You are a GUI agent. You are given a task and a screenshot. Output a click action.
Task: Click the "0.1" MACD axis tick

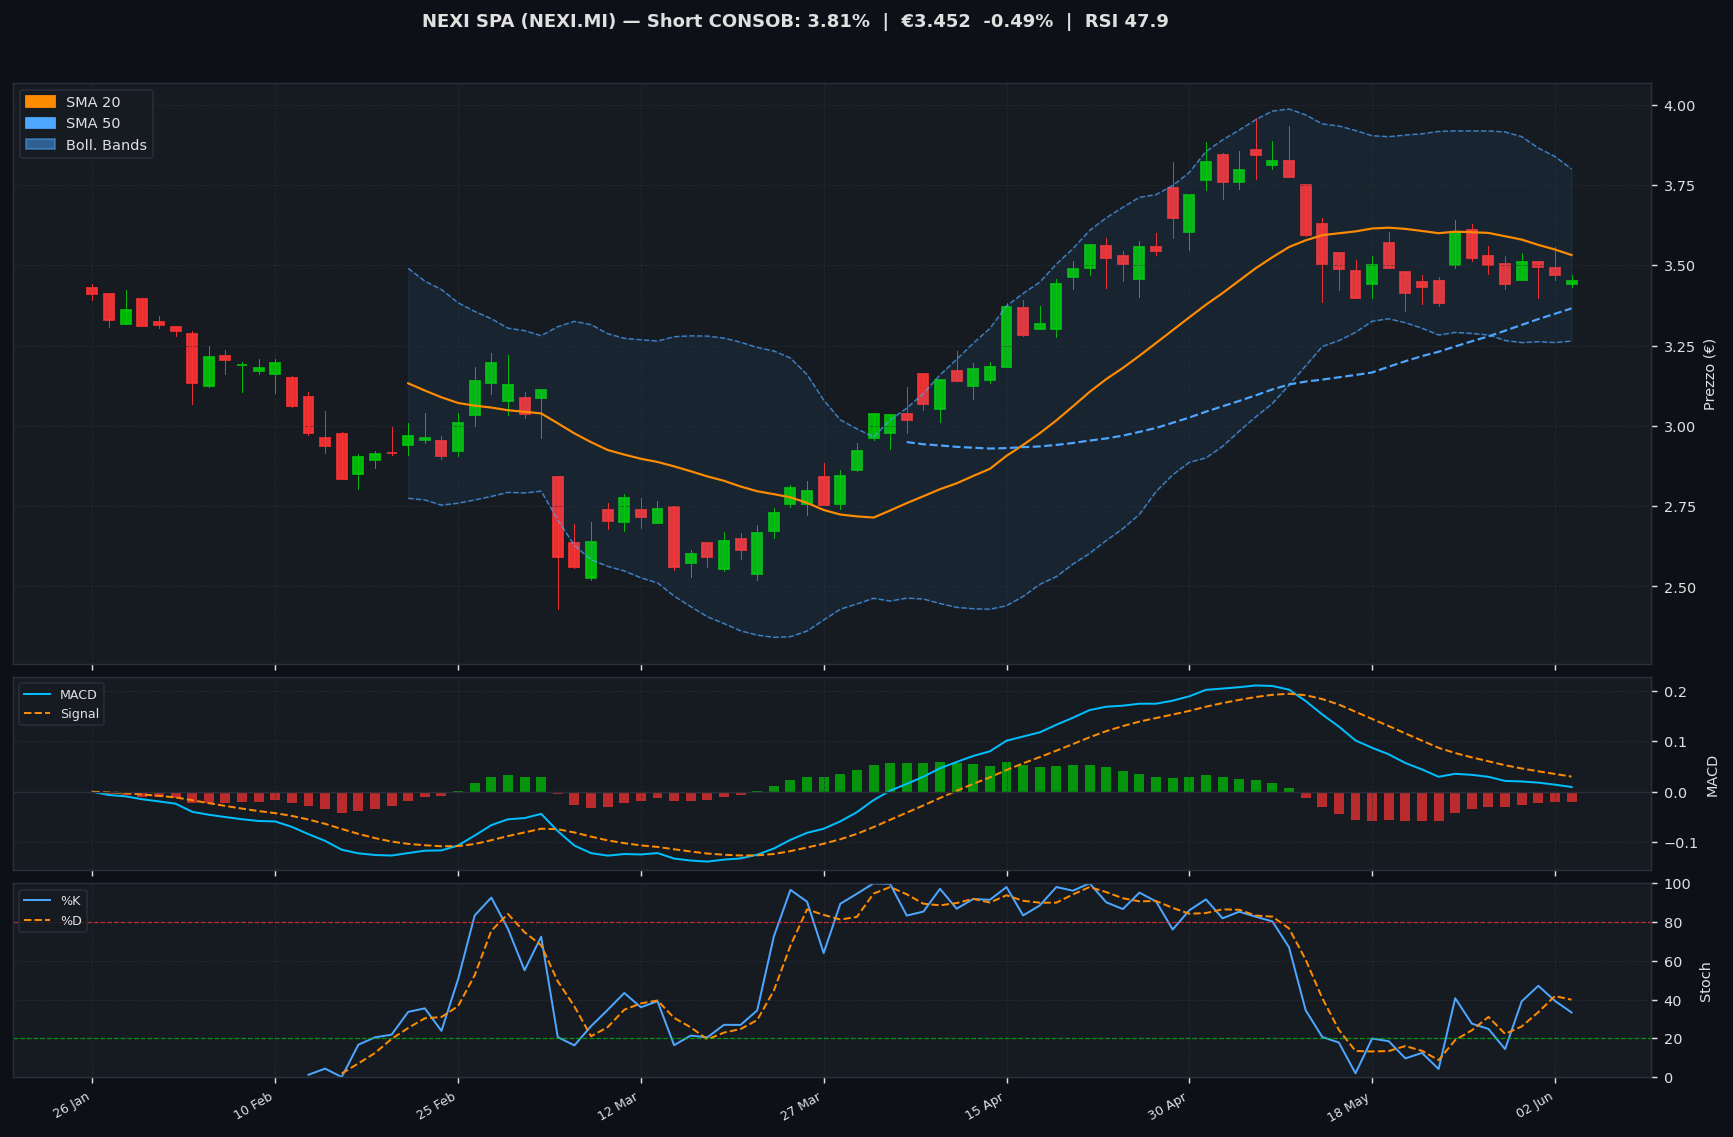pos(1673,742)
